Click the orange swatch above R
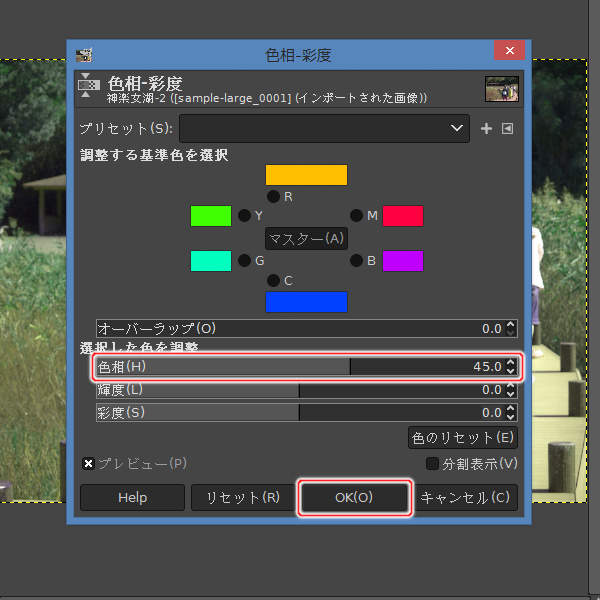Screen dimensions: 600x600 [x=306, y=175]
